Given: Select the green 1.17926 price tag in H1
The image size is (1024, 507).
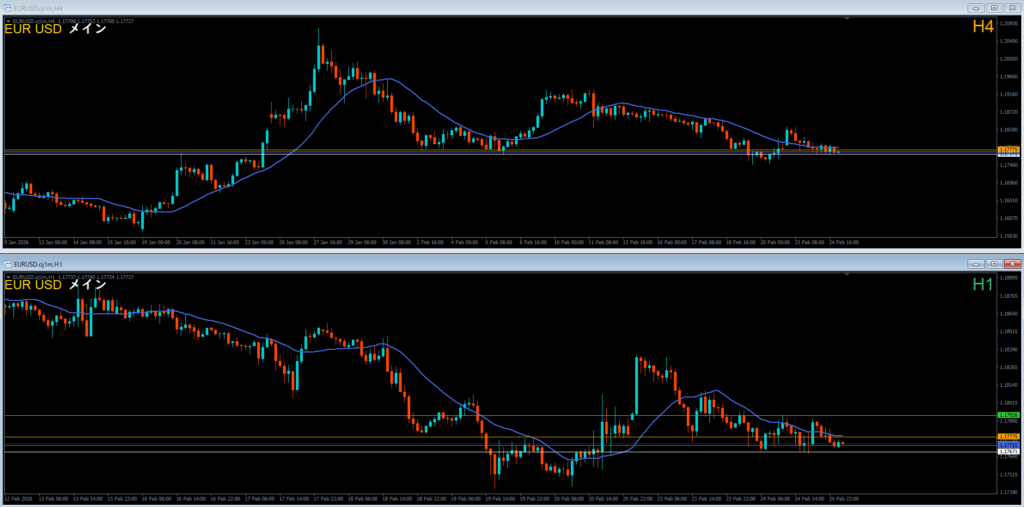Looking at the screenshot, I should pyautogui.click(x=1009, y=416).
